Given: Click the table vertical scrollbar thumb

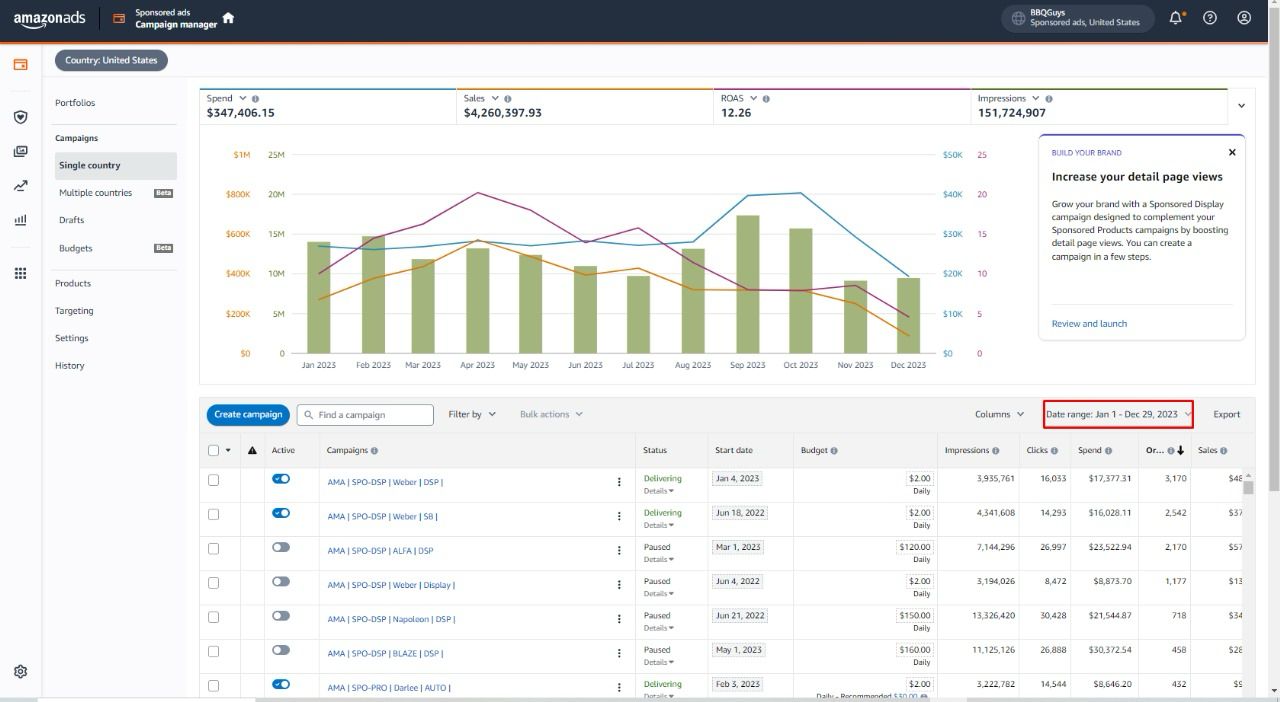Looking at the screenshot, I should (1248, 487).
